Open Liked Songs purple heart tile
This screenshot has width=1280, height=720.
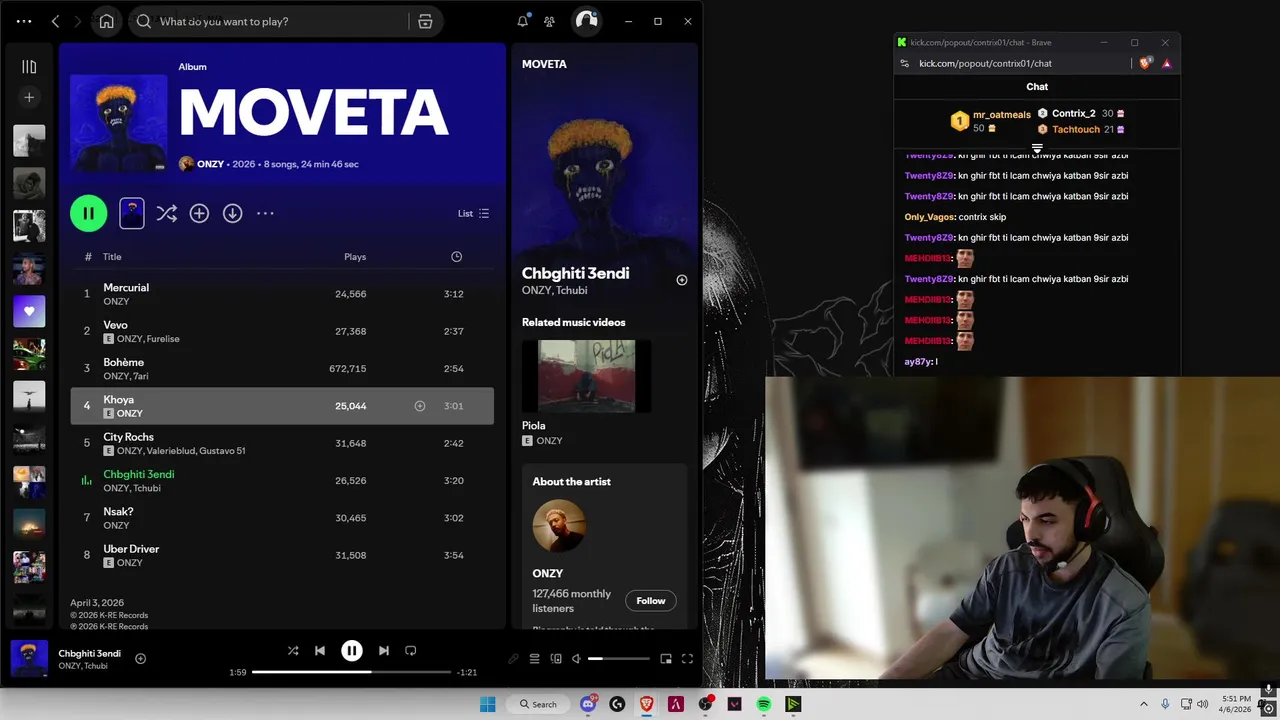coord(29,311)
